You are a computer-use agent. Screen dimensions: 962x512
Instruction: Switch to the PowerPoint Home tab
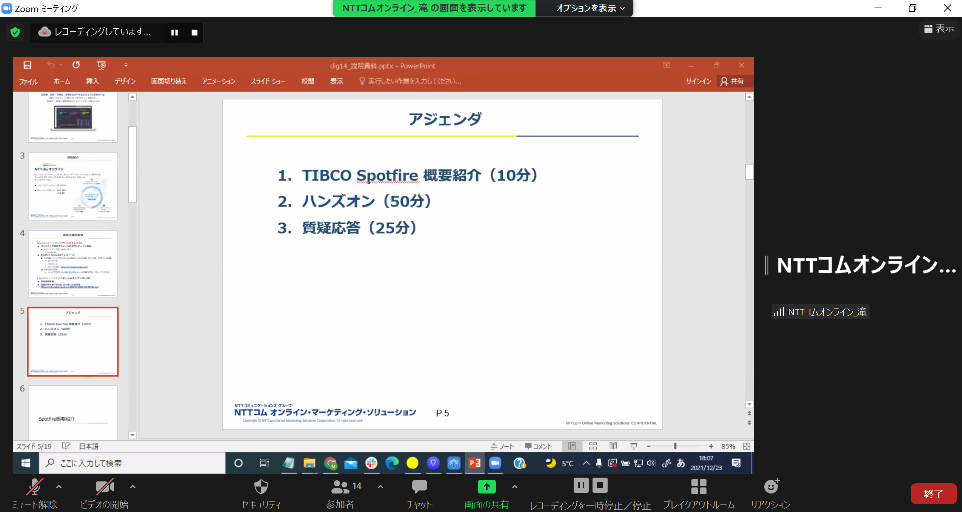(x=62, y=82)
